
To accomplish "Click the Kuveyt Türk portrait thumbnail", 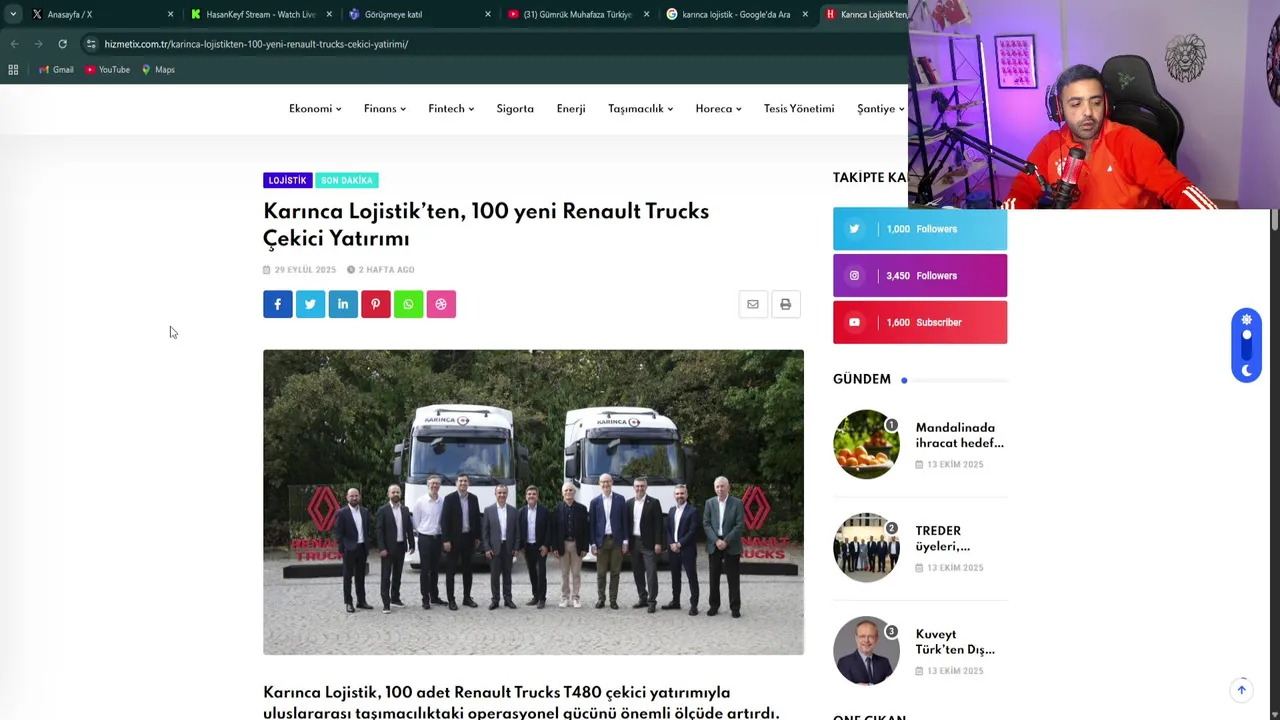I will pos(866,651).
